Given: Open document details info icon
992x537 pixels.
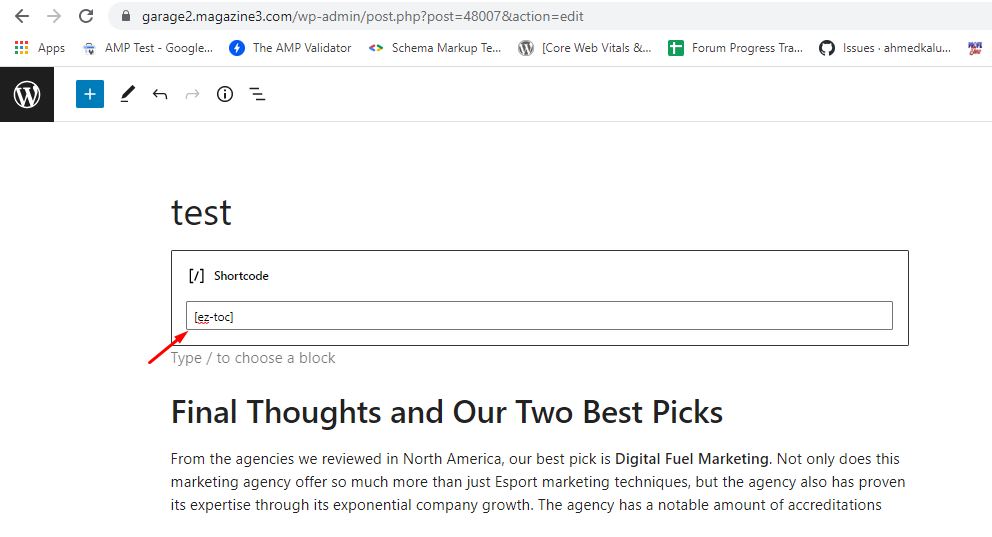Looking at the screenshot, I should tap(225, 94).
